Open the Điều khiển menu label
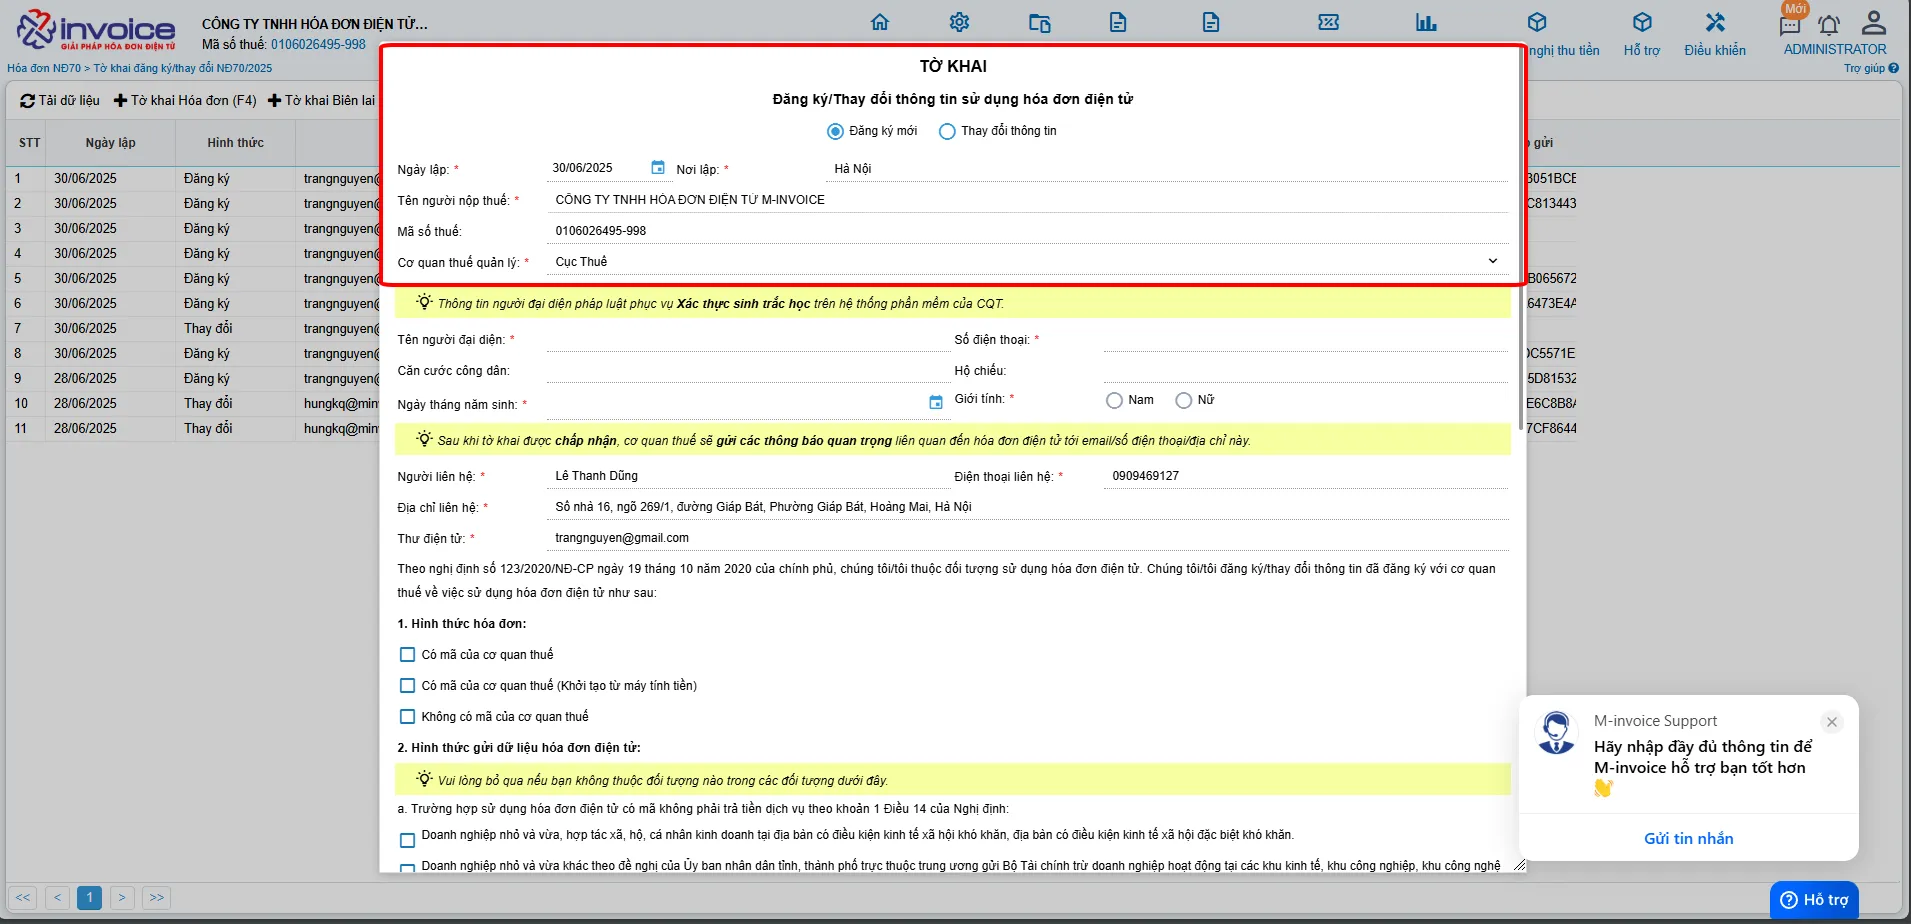This screenshot has width=1911, height=924. coord(1715,50)
